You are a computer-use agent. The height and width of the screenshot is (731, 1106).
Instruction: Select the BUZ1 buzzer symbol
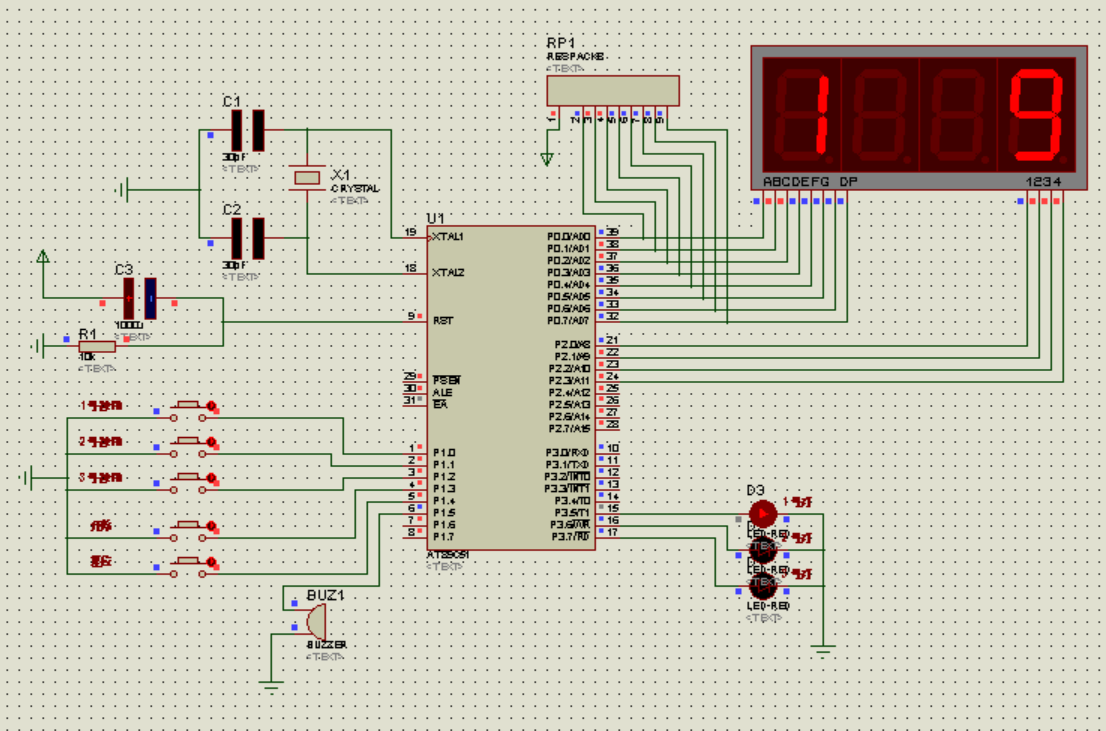(315, 622)
